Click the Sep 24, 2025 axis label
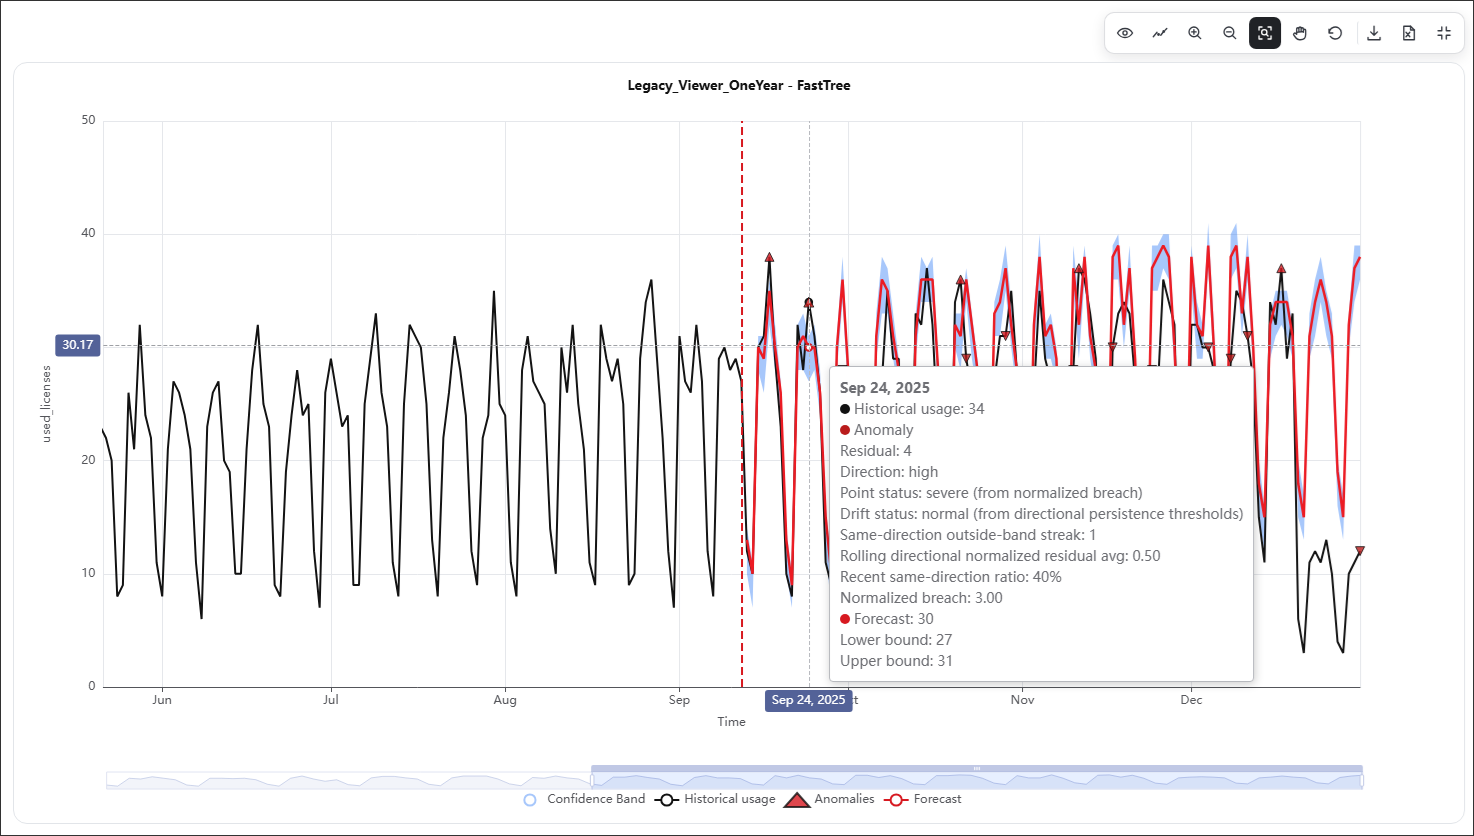 pyautogui.click(x=808, y=700)
